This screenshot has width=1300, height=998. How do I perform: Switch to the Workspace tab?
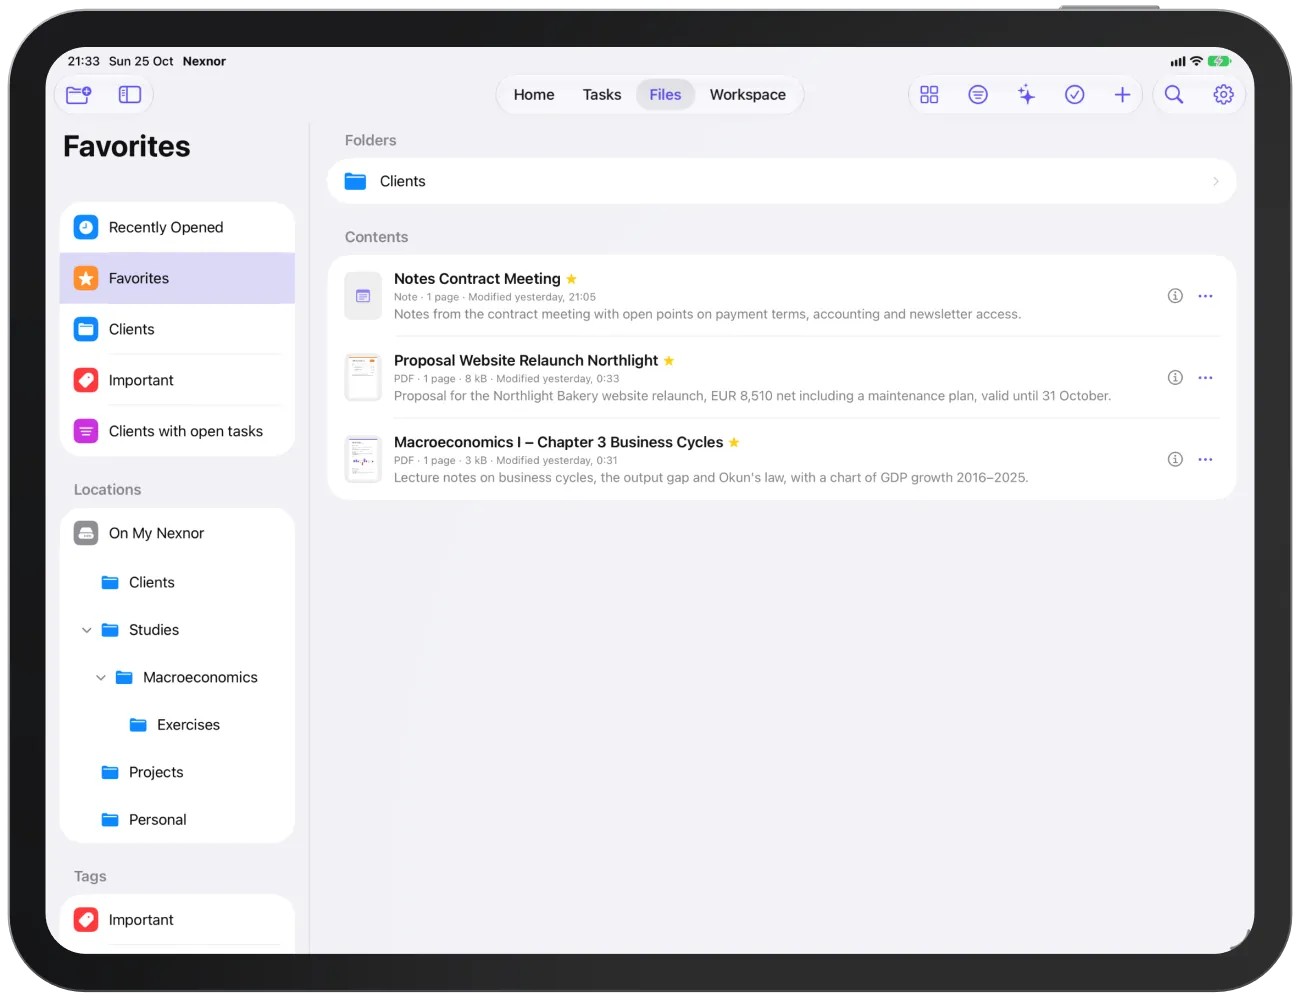pos(748,95)
